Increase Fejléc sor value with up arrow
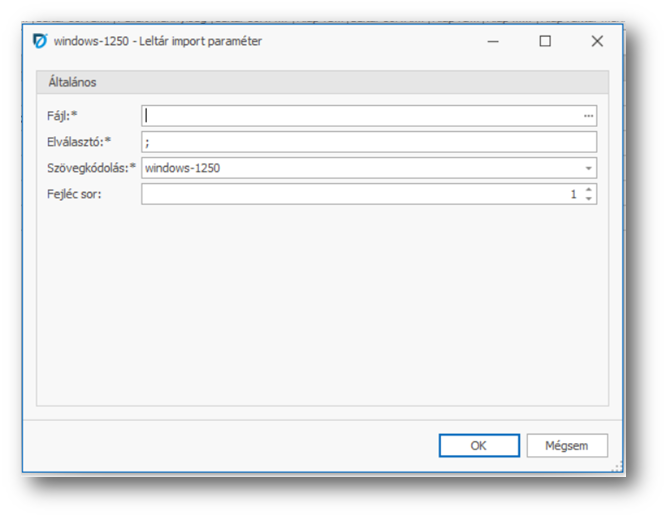The height and width of the screenshot is (519, 668). click(589, 189)
